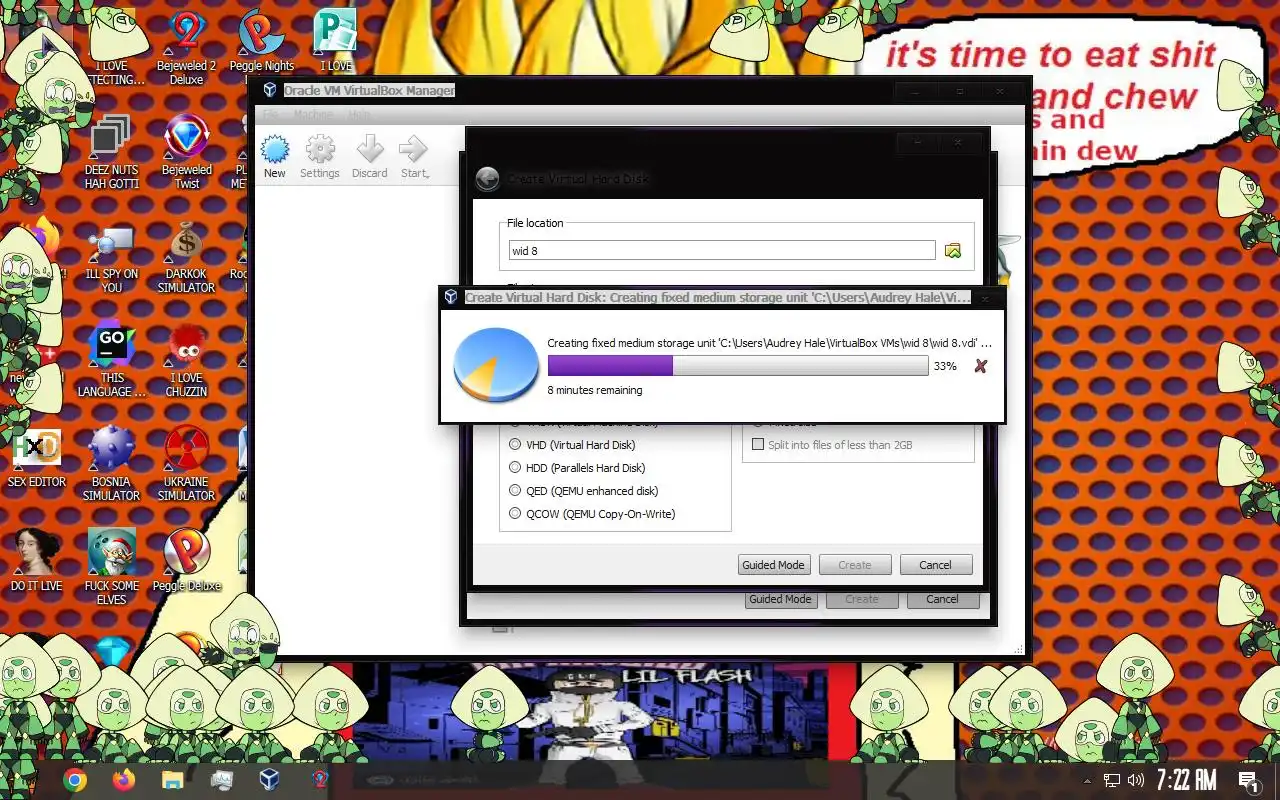This screenshot has width=1280, height=800.
Task: Click the 33% progress percentage
Action: (945, 366)
